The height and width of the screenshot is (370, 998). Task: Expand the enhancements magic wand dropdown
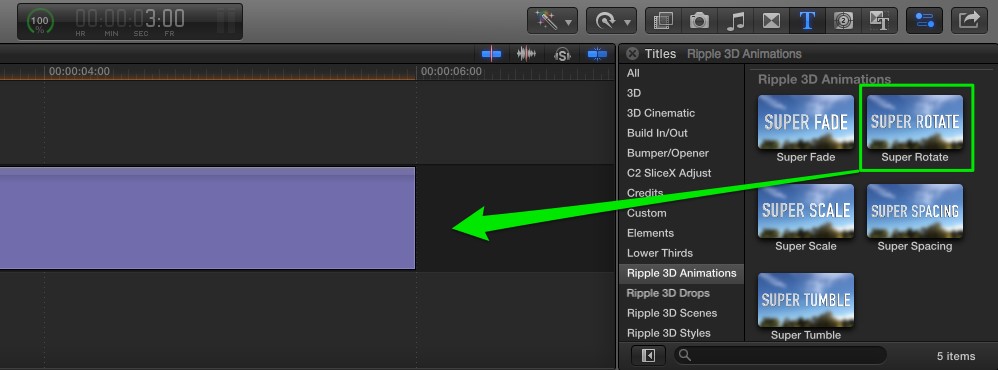tap(552, 21)
